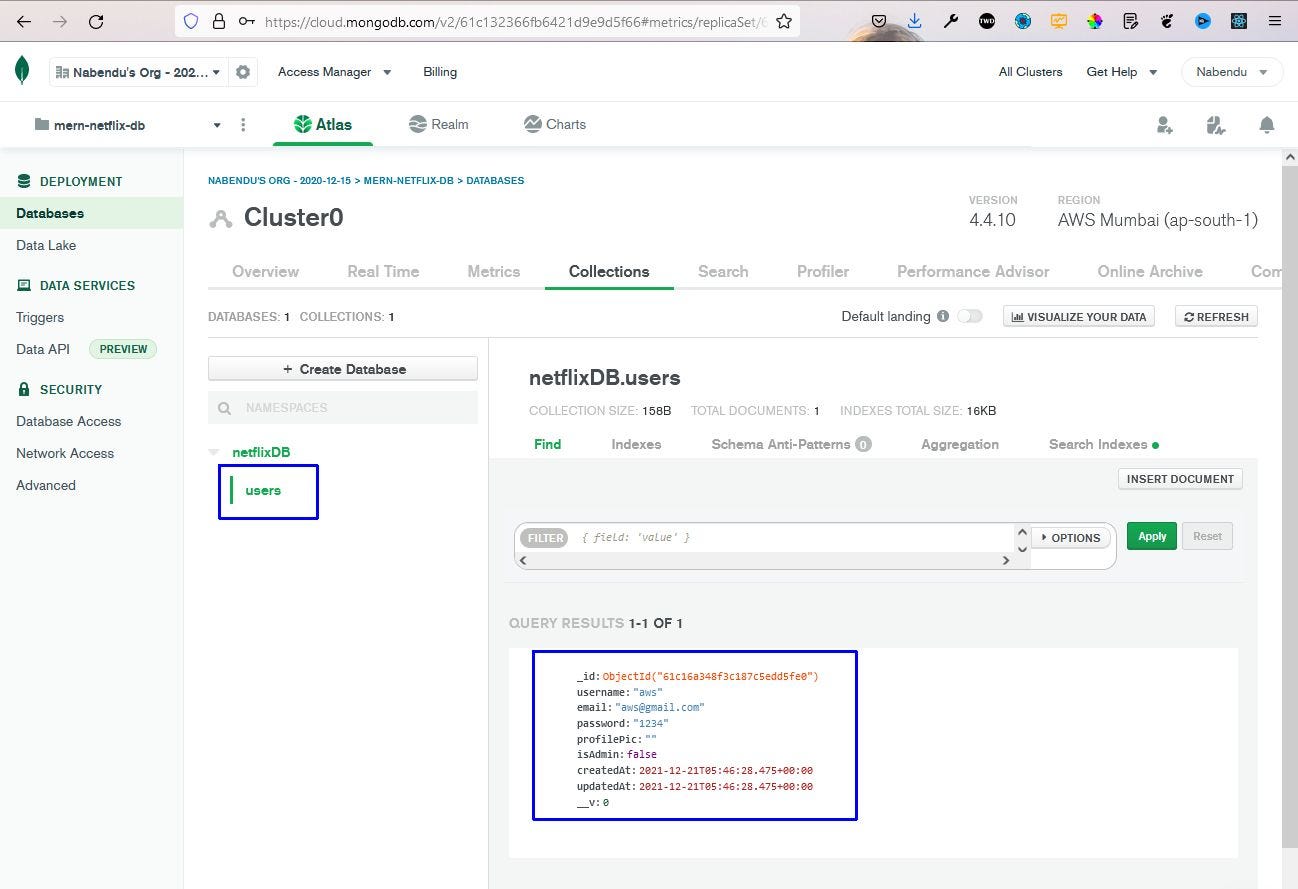Screen dimensions: 1298x889
Task: Bookmark page with star icon
Action: [785, 21]
